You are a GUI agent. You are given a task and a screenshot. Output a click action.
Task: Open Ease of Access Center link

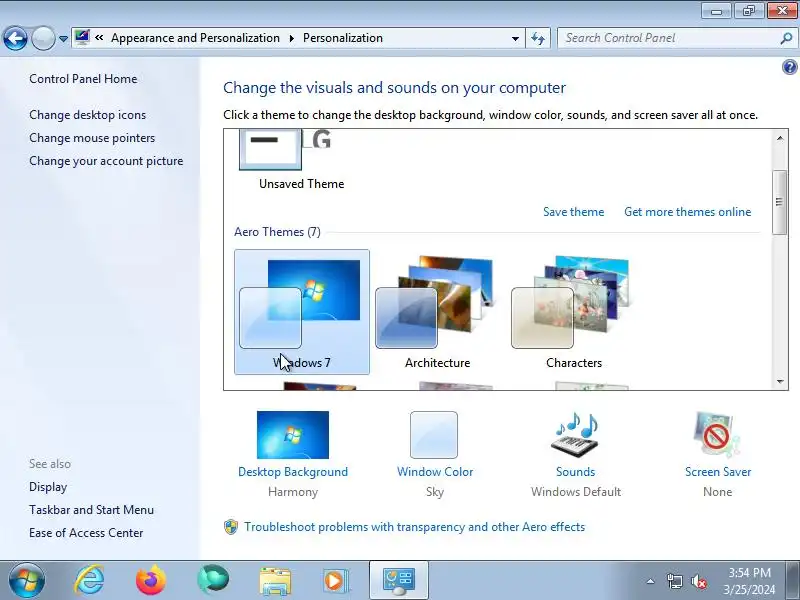pyautogui.click(x=86, y=533)
